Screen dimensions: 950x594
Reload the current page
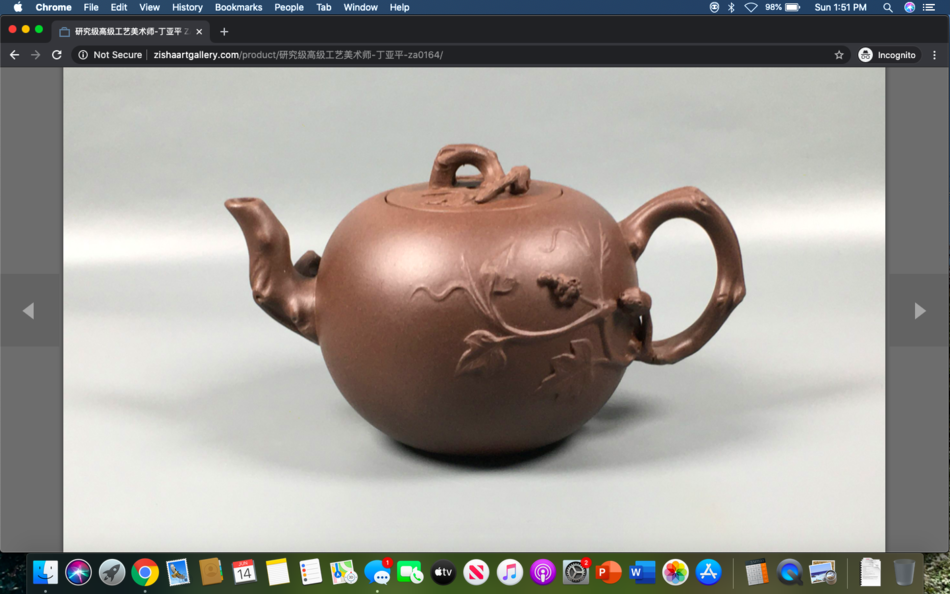57,55
